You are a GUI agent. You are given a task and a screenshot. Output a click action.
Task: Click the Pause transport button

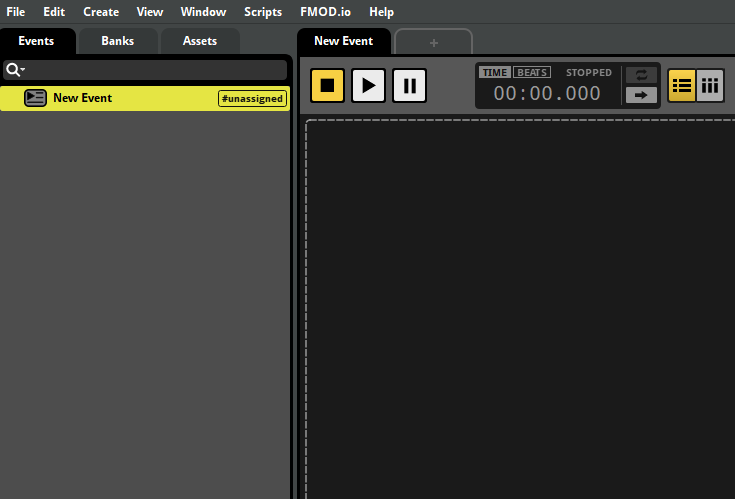coord(409,86)
